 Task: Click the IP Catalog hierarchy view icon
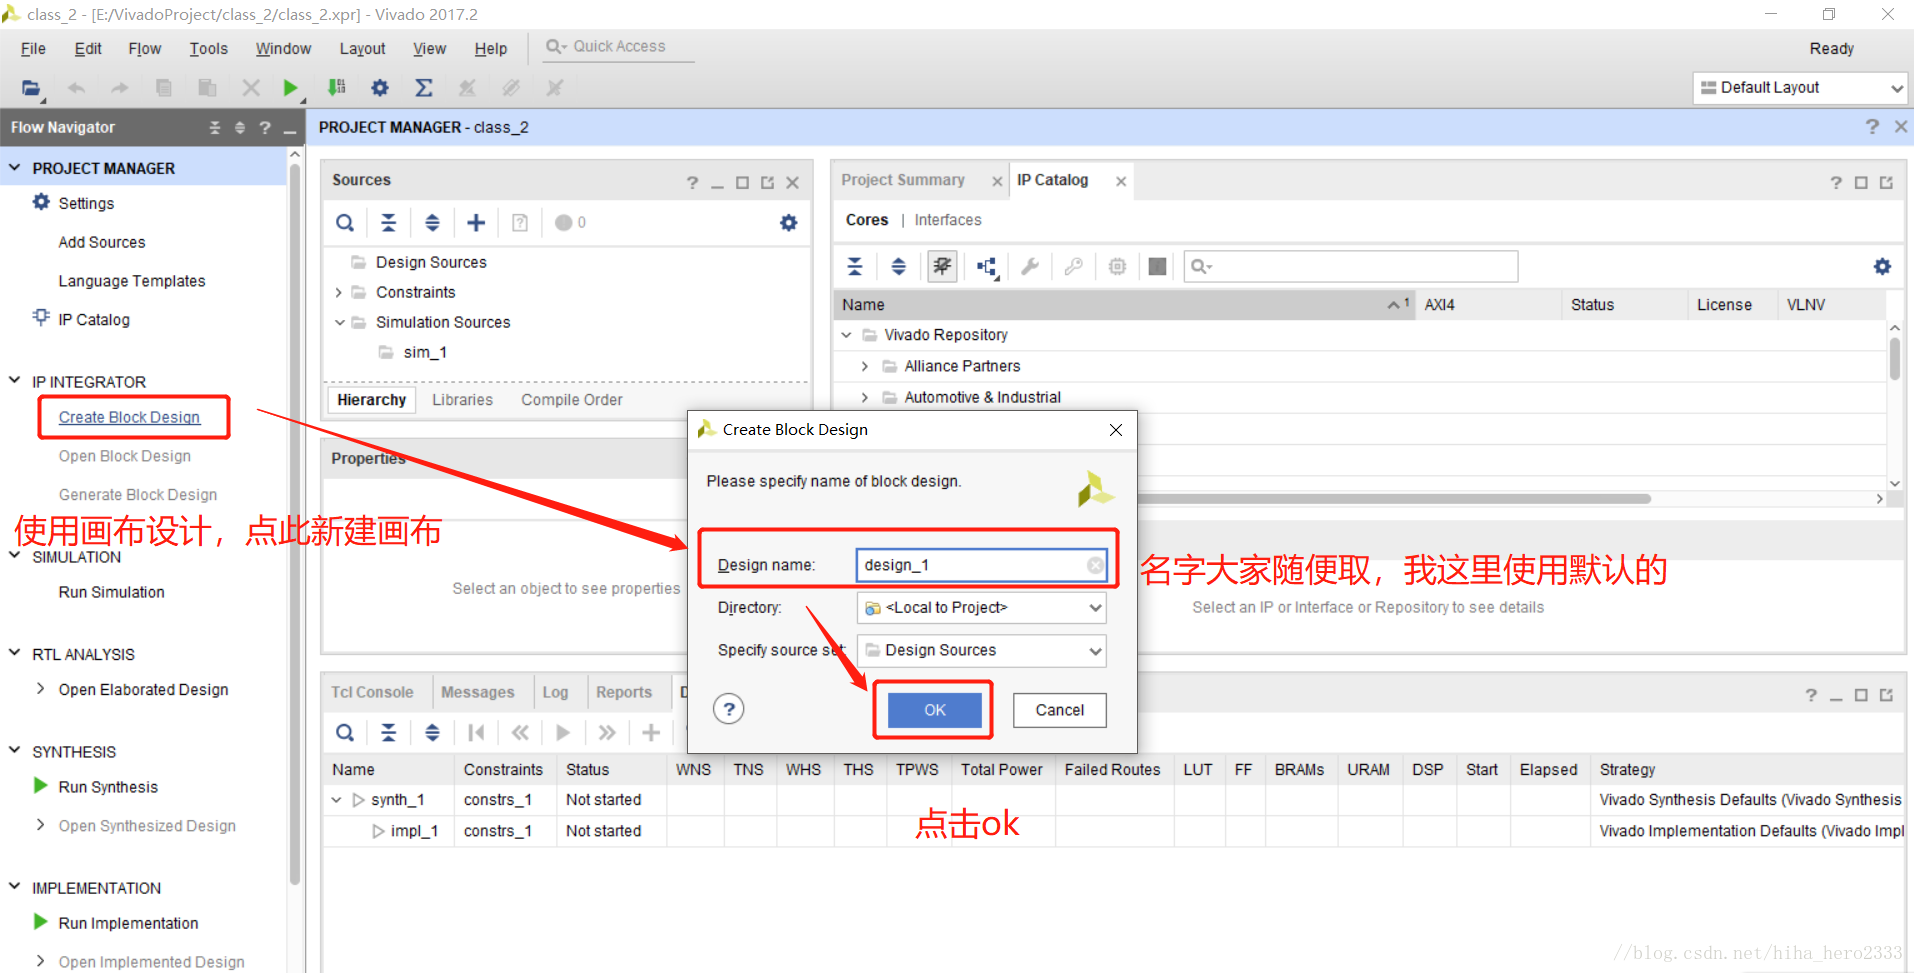988,267
